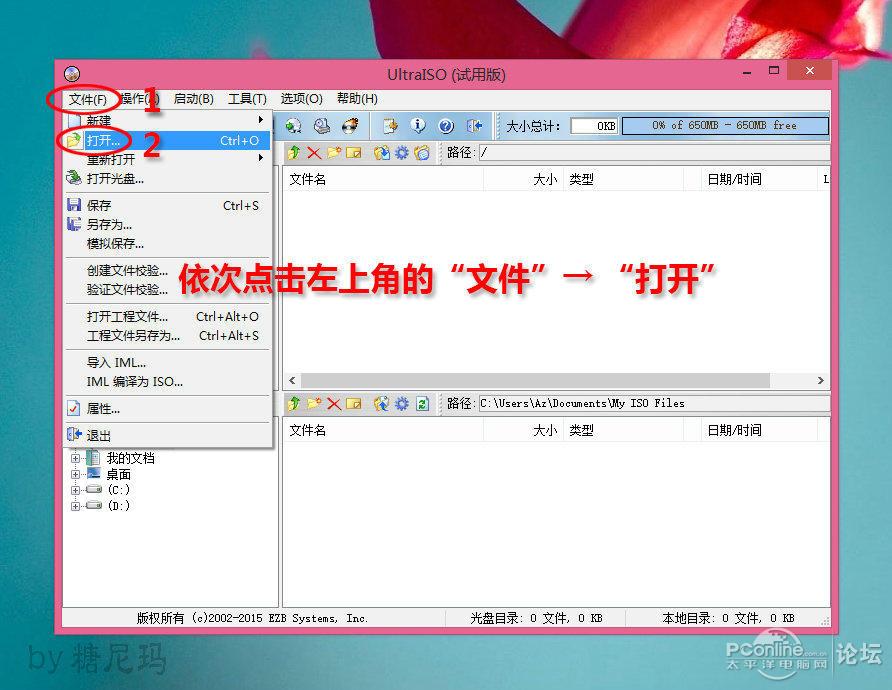Click the green add-files arrow in local pane
Screen dimensions: 892x690
[x=294, y=403]
